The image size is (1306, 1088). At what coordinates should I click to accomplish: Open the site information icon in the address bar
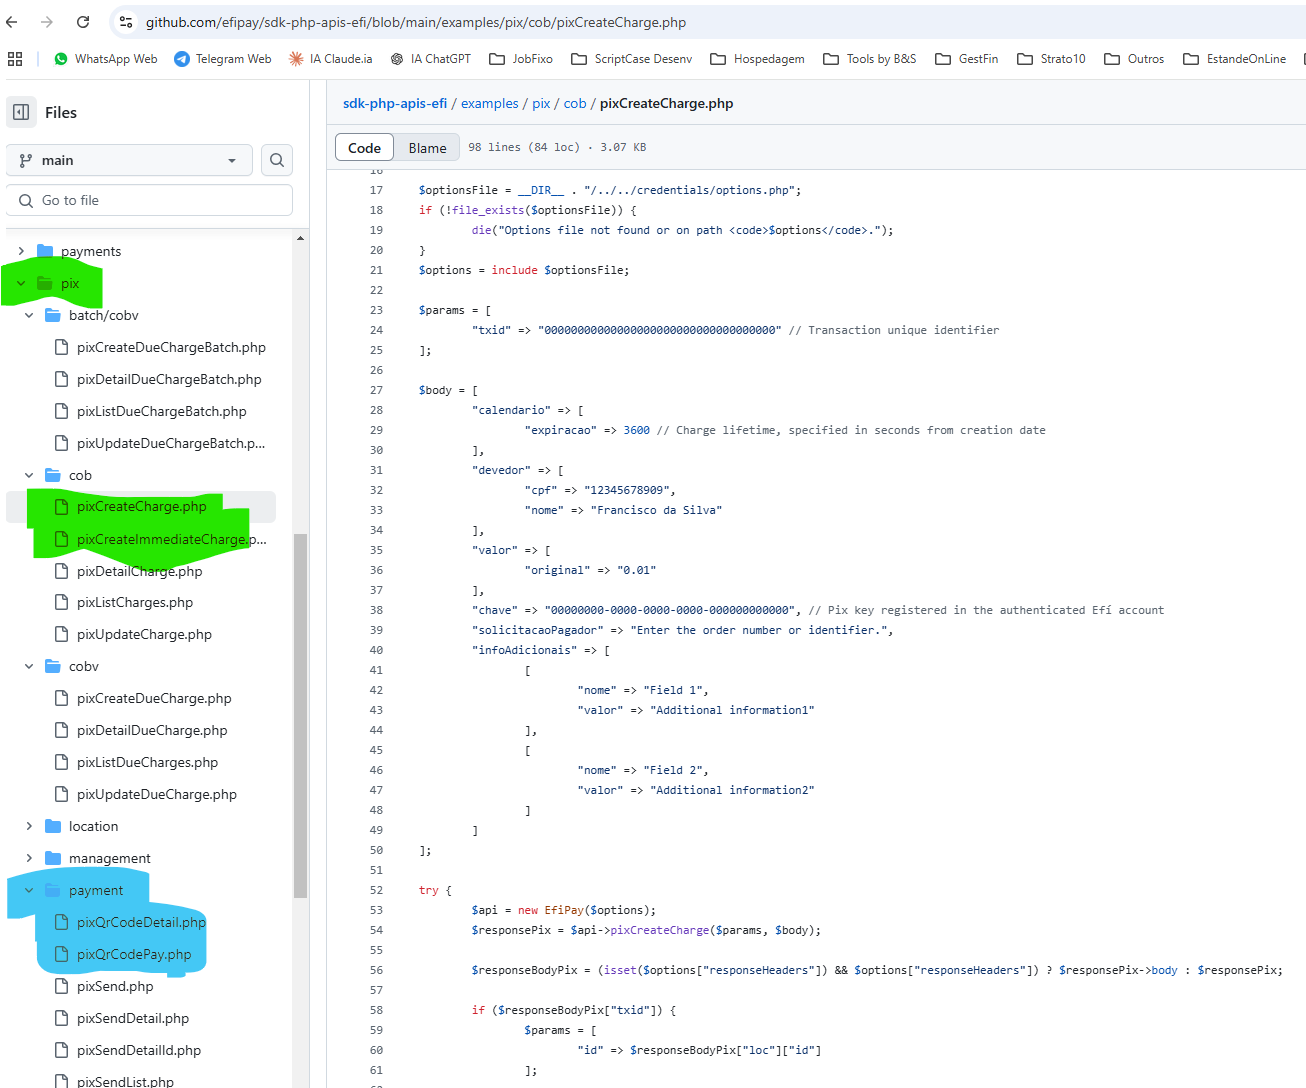(x=126, y=22)
